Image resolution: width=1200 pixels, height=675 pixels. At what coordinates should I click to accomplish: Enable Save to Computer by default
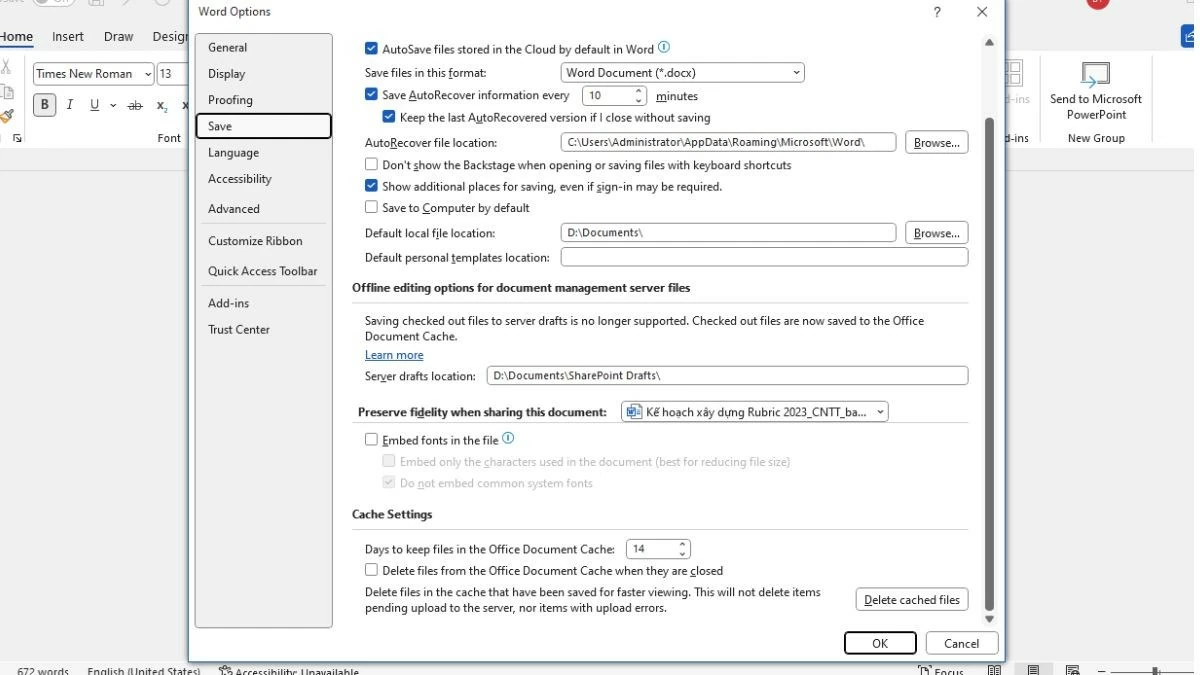(372, 208)
